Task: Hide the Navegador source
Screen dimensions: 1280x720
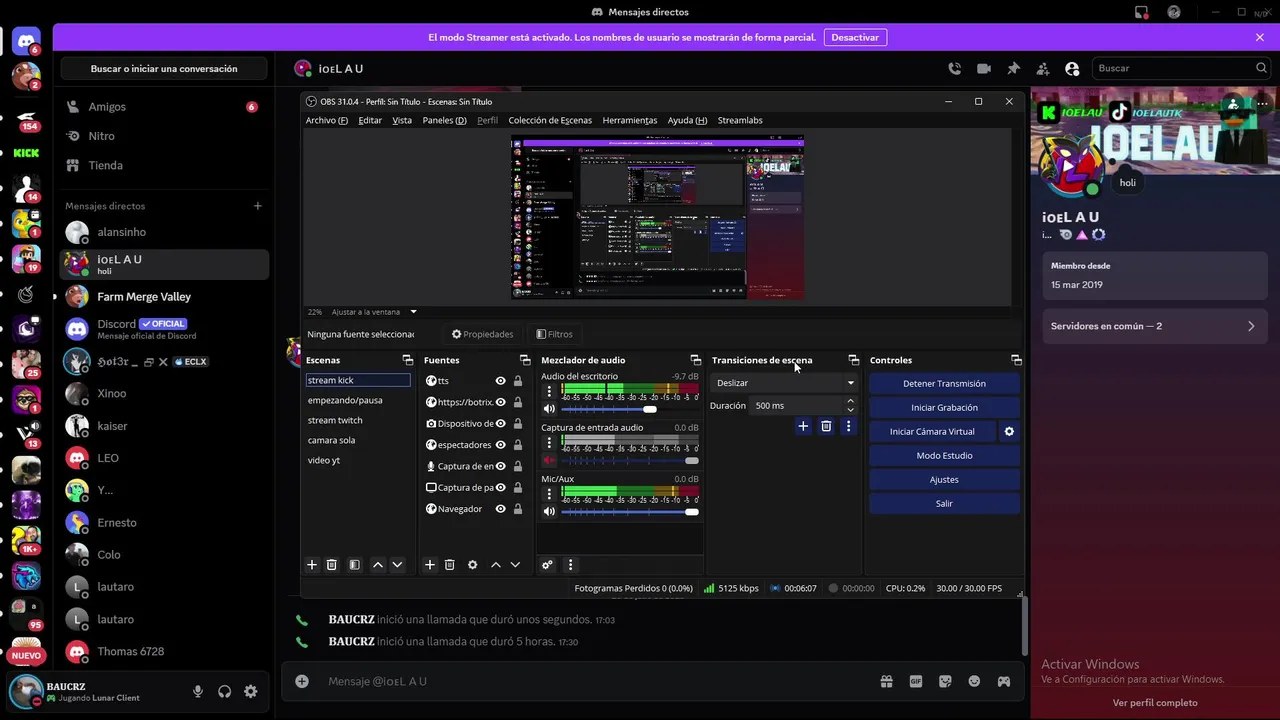Action: (x=501, y=509)
